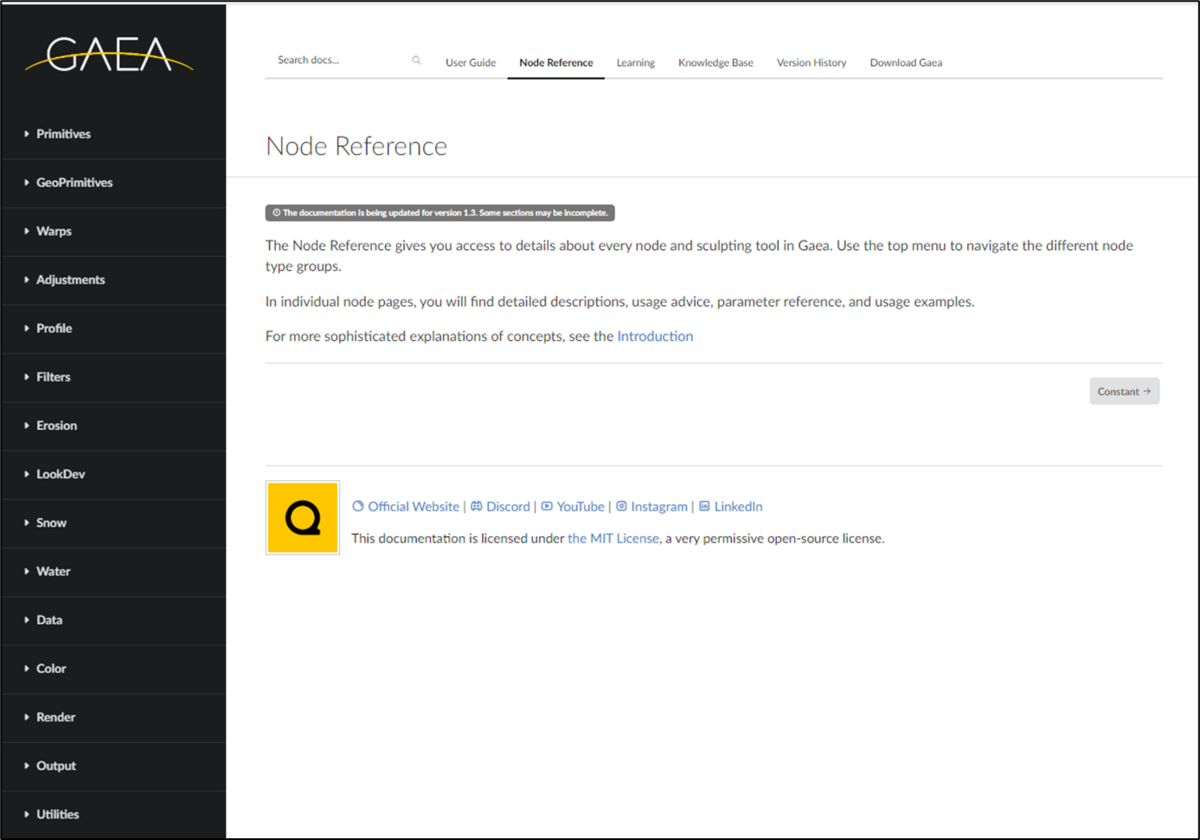Expand the Data section
The height and width of the screenshot is (840, 1200).
[113, 620]
